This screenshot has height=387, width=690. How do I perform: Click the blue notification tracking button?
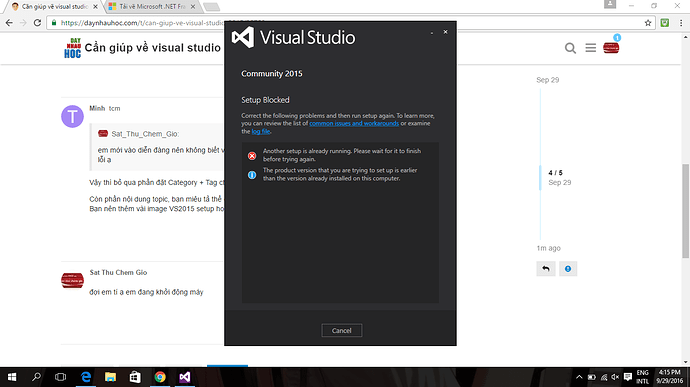pyautogui.click(x=568, y=269)
